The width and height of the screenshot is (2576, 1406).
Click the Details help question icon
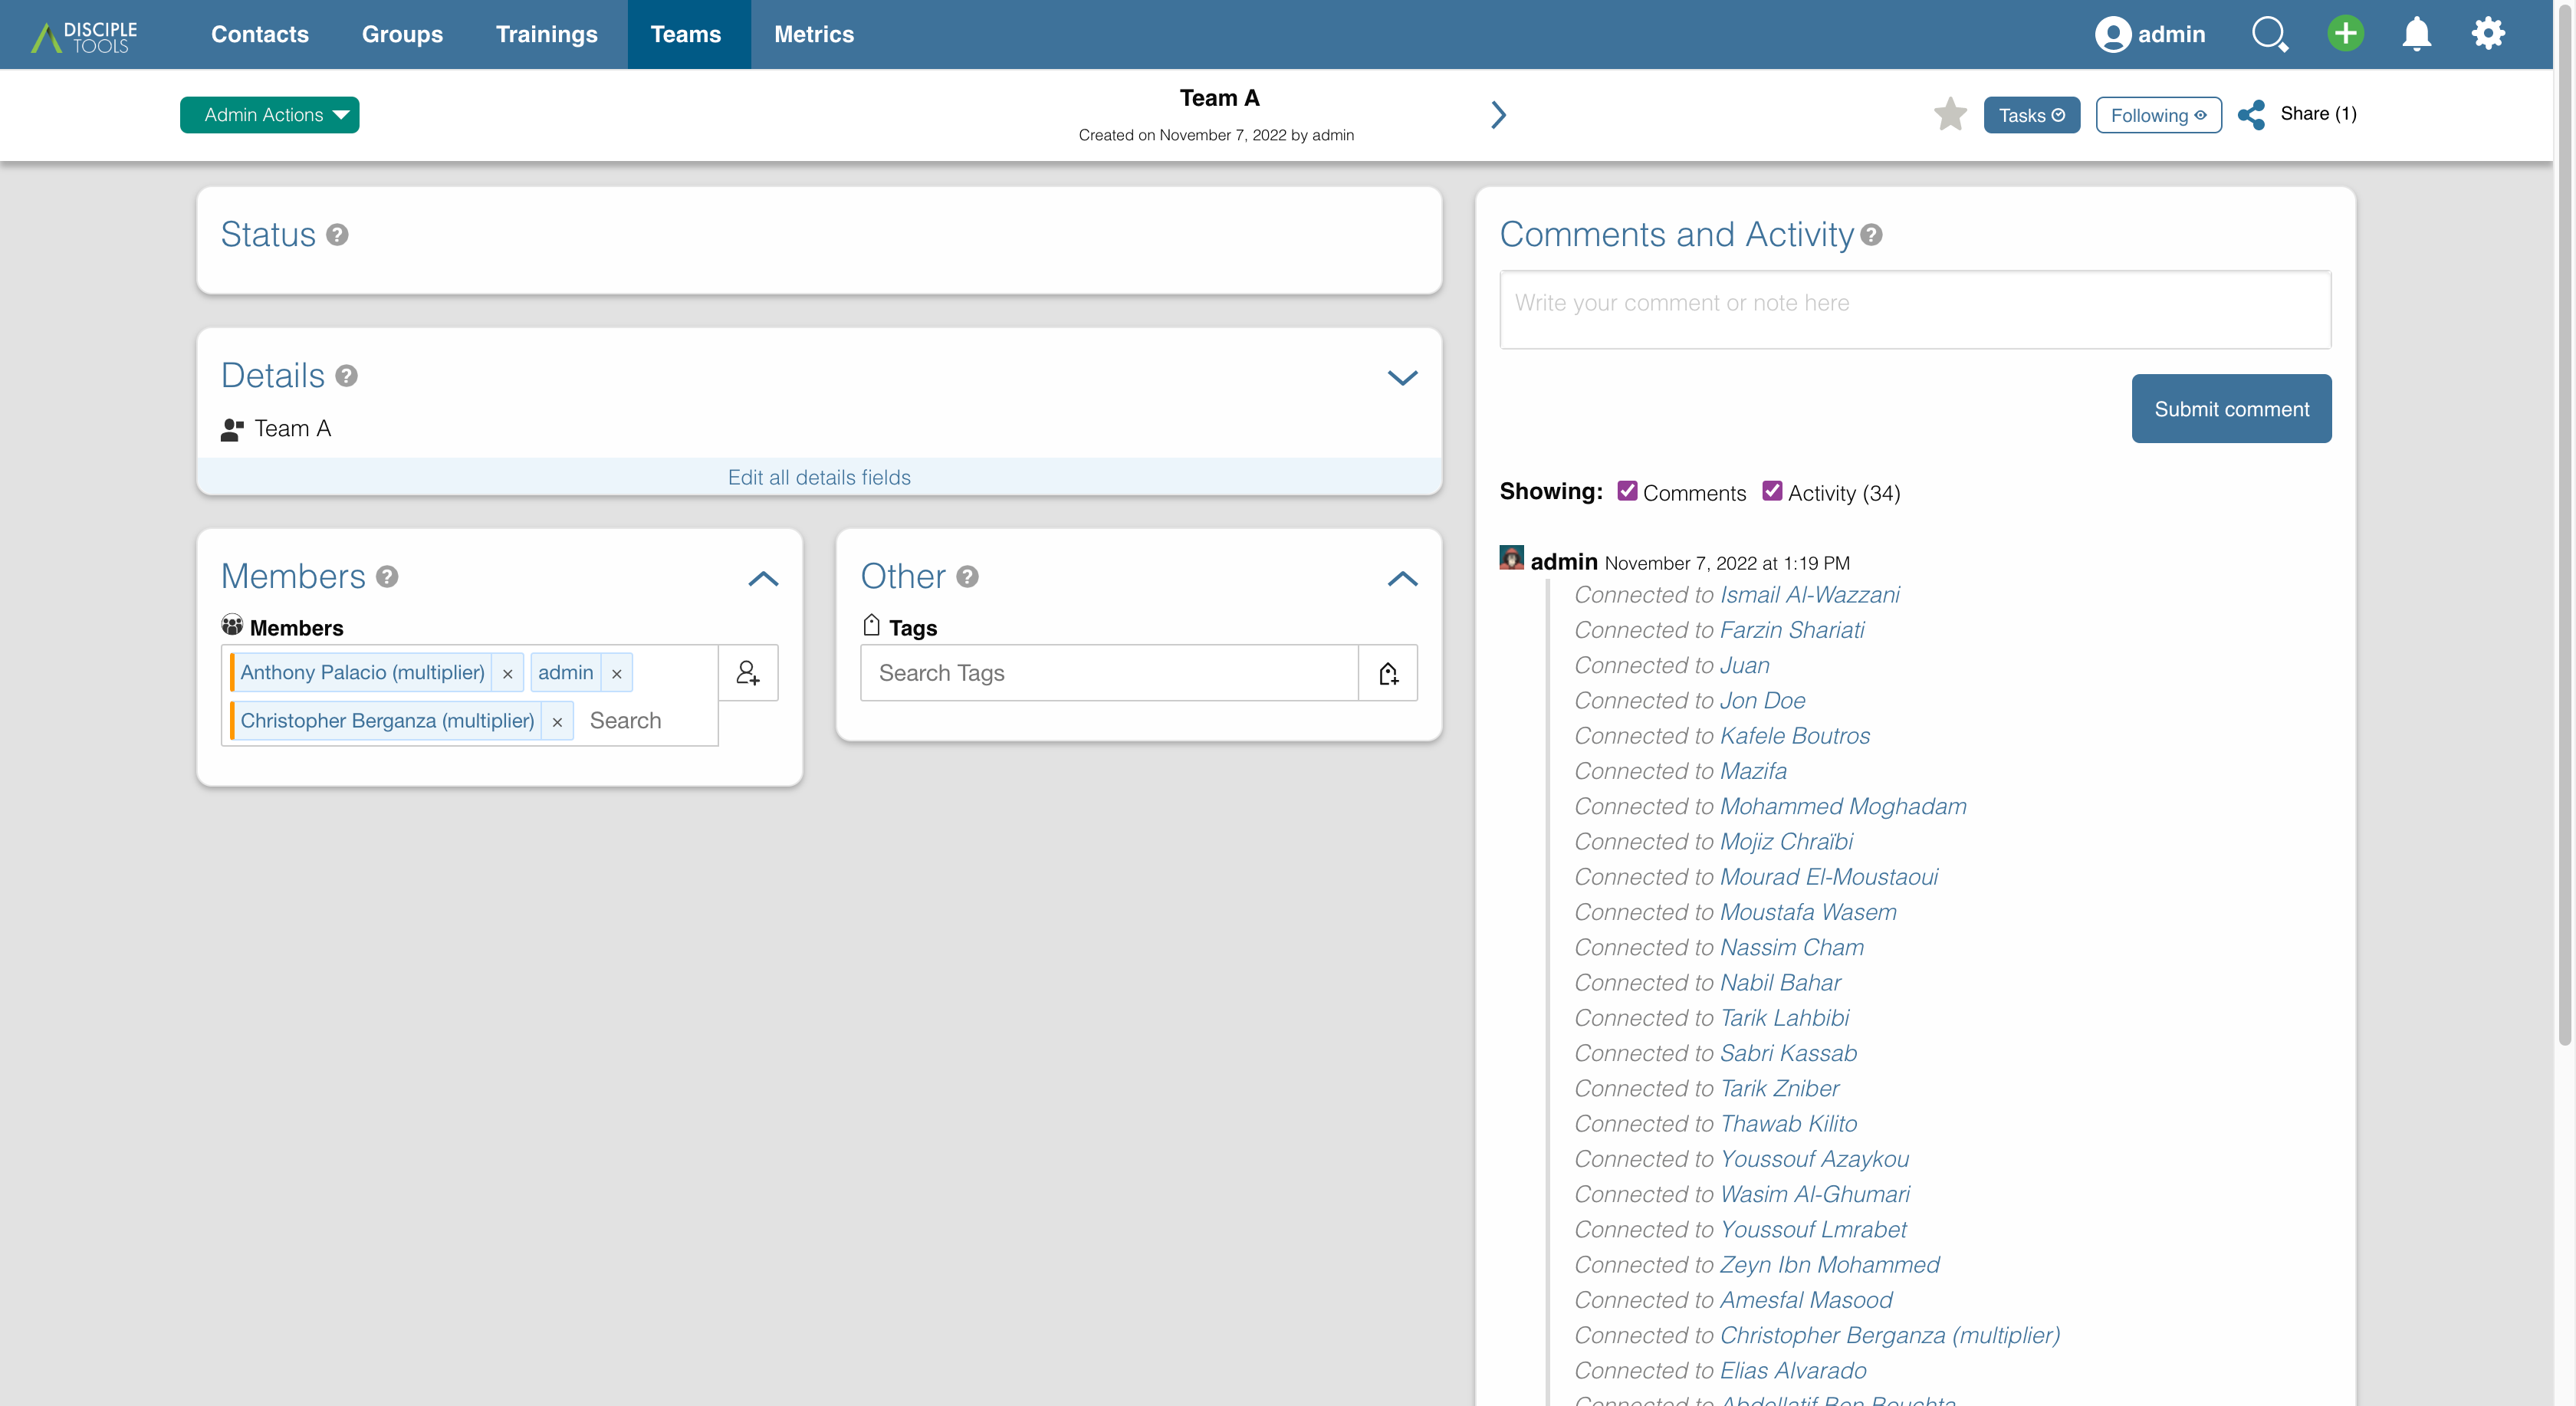(347, 376)
